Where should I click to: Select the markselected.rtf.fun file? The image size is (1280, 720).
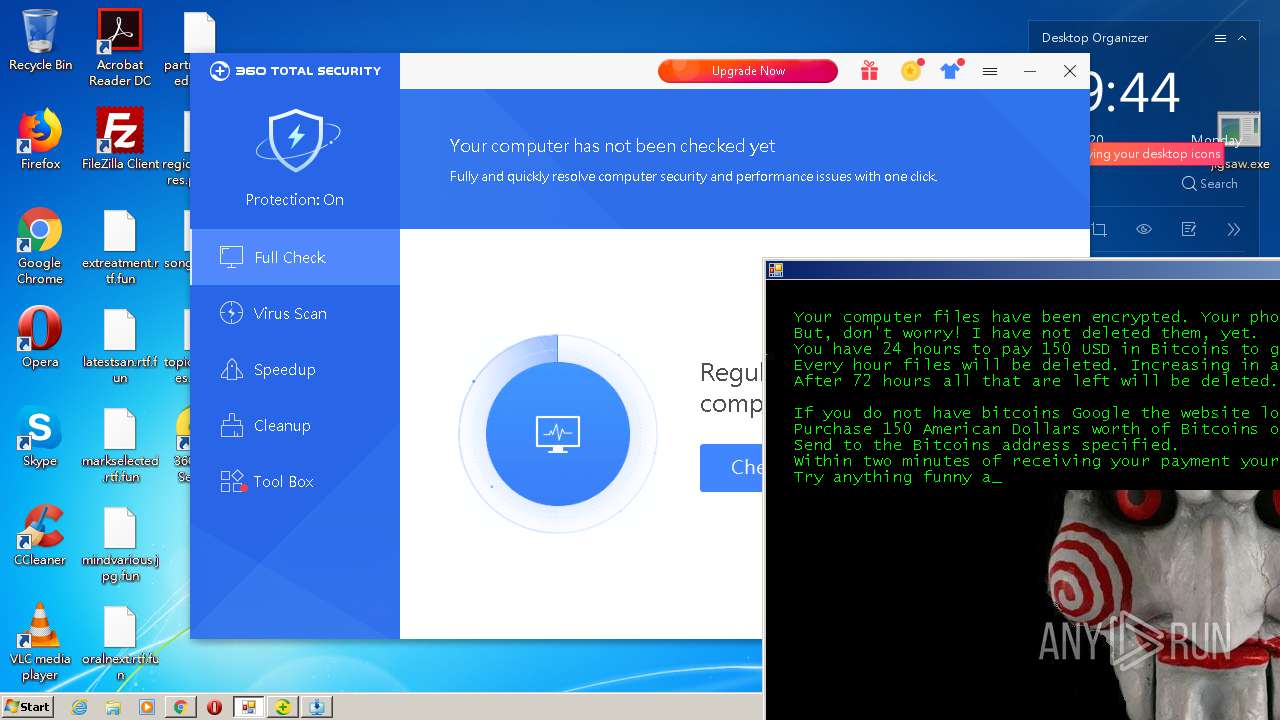point(120,445)
